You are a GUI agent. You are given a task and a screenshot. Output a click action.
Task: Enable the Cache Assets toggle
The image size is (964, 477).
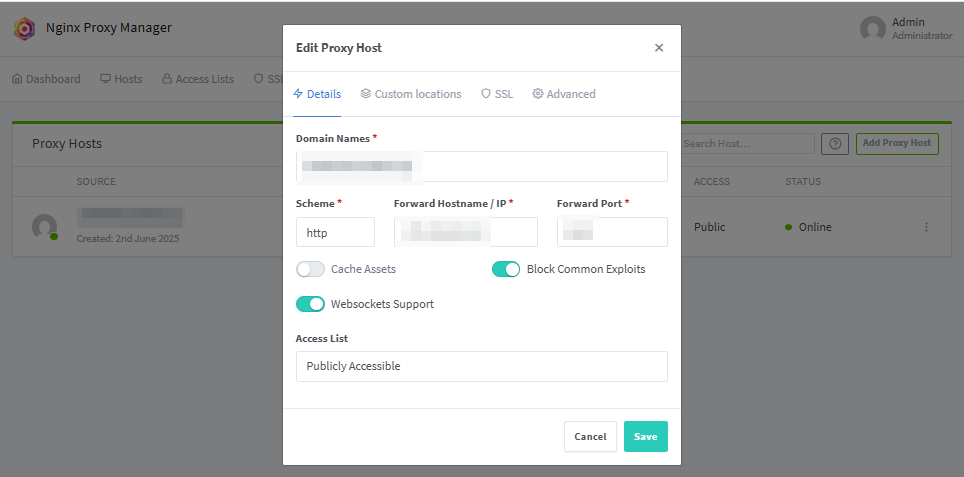tap(311, 269)
